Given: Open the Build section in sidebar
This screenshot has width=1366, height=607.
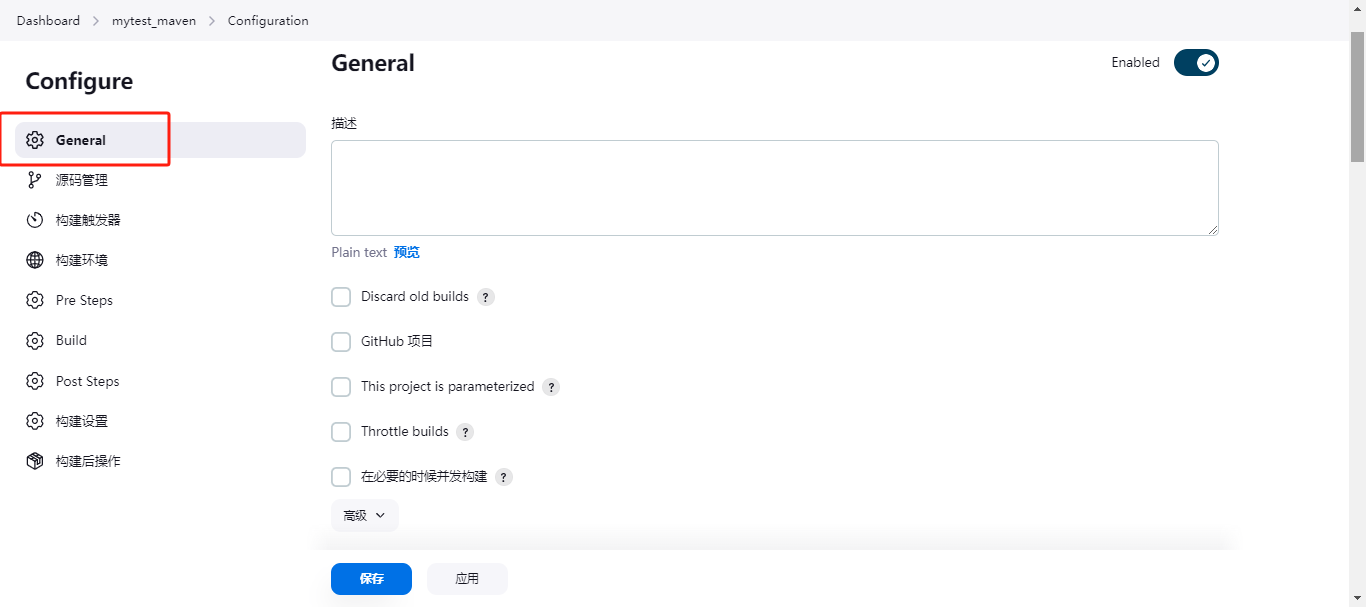Looking at the screenshot, I should [71, 340].
